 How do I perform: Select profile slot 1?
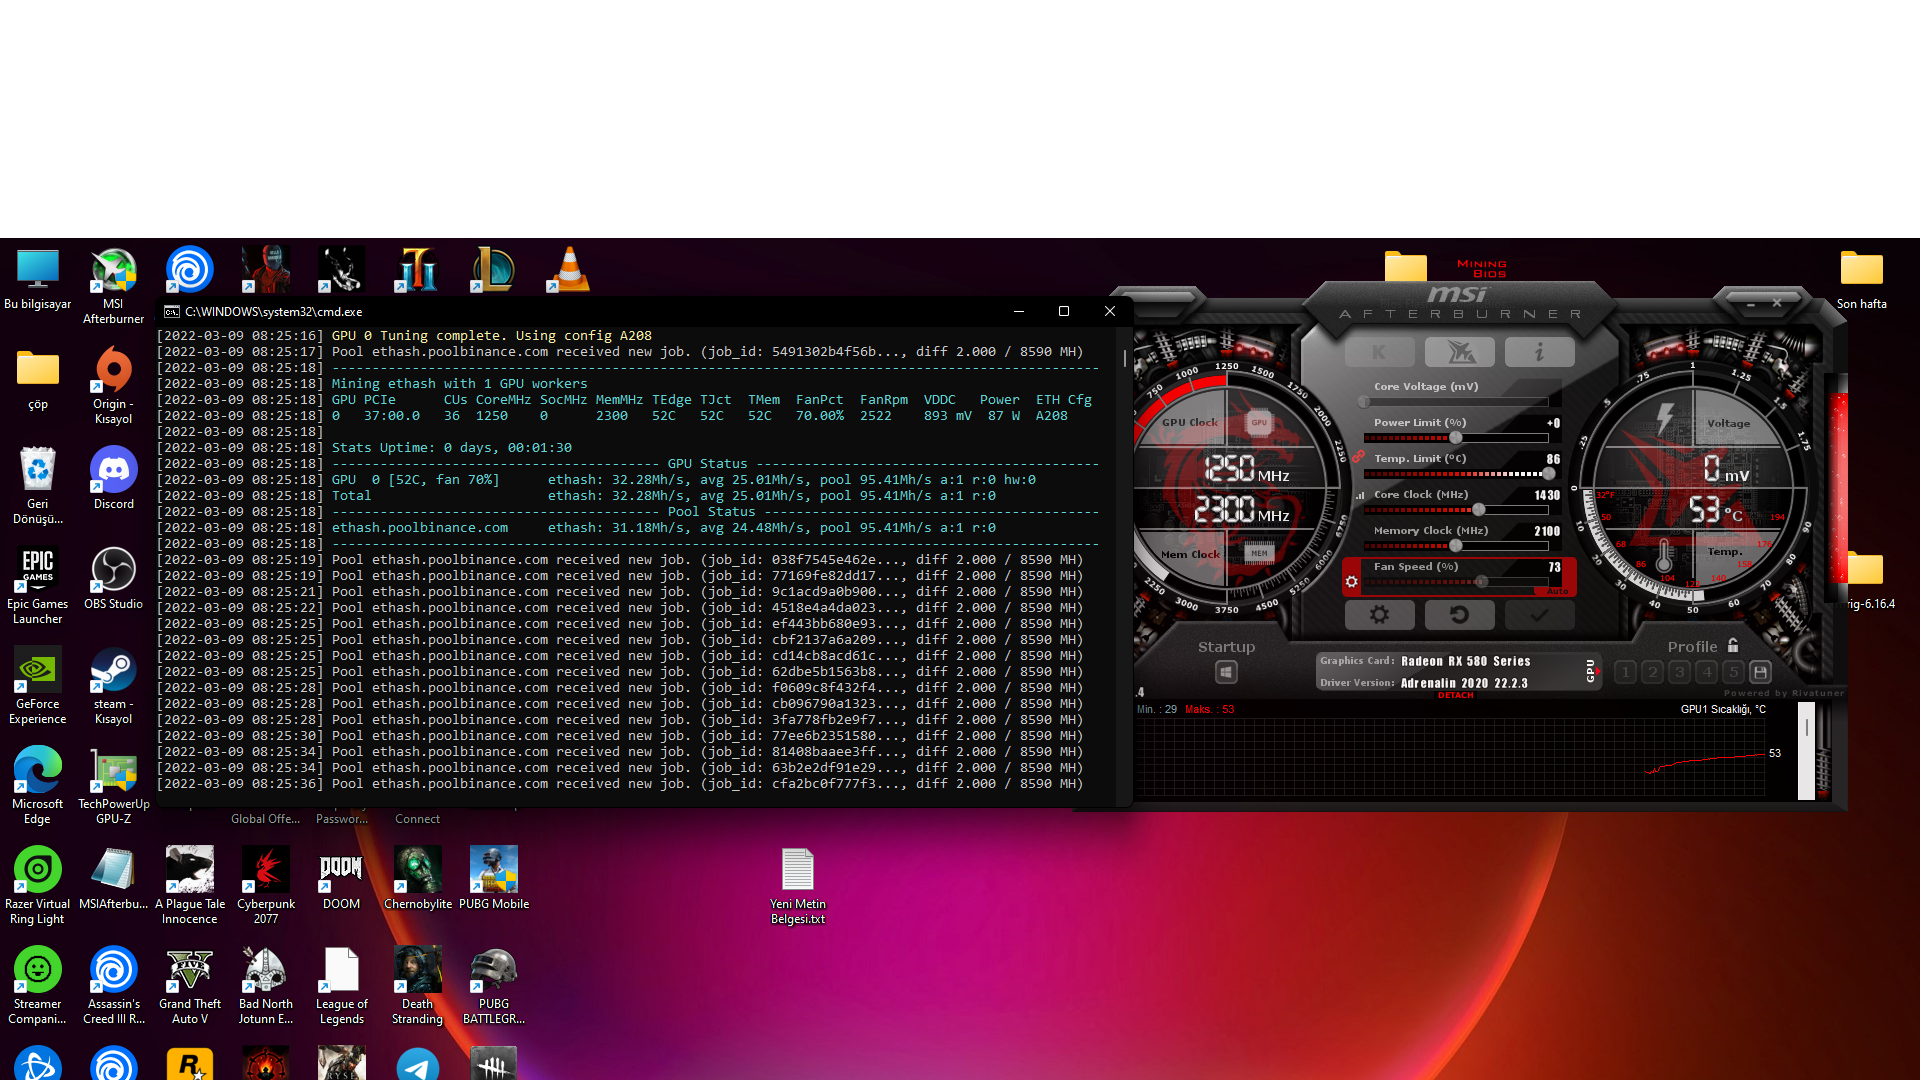[1626, 672]
